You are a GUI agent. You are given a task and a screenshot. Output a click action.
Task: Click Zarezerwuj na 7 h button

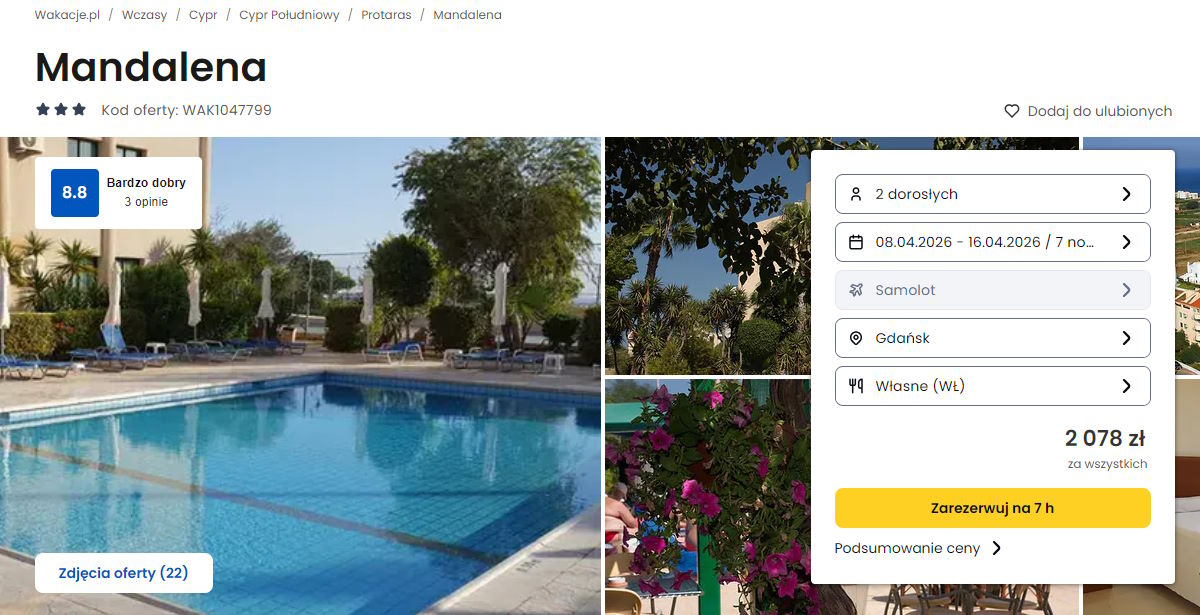tap(992, 508)
